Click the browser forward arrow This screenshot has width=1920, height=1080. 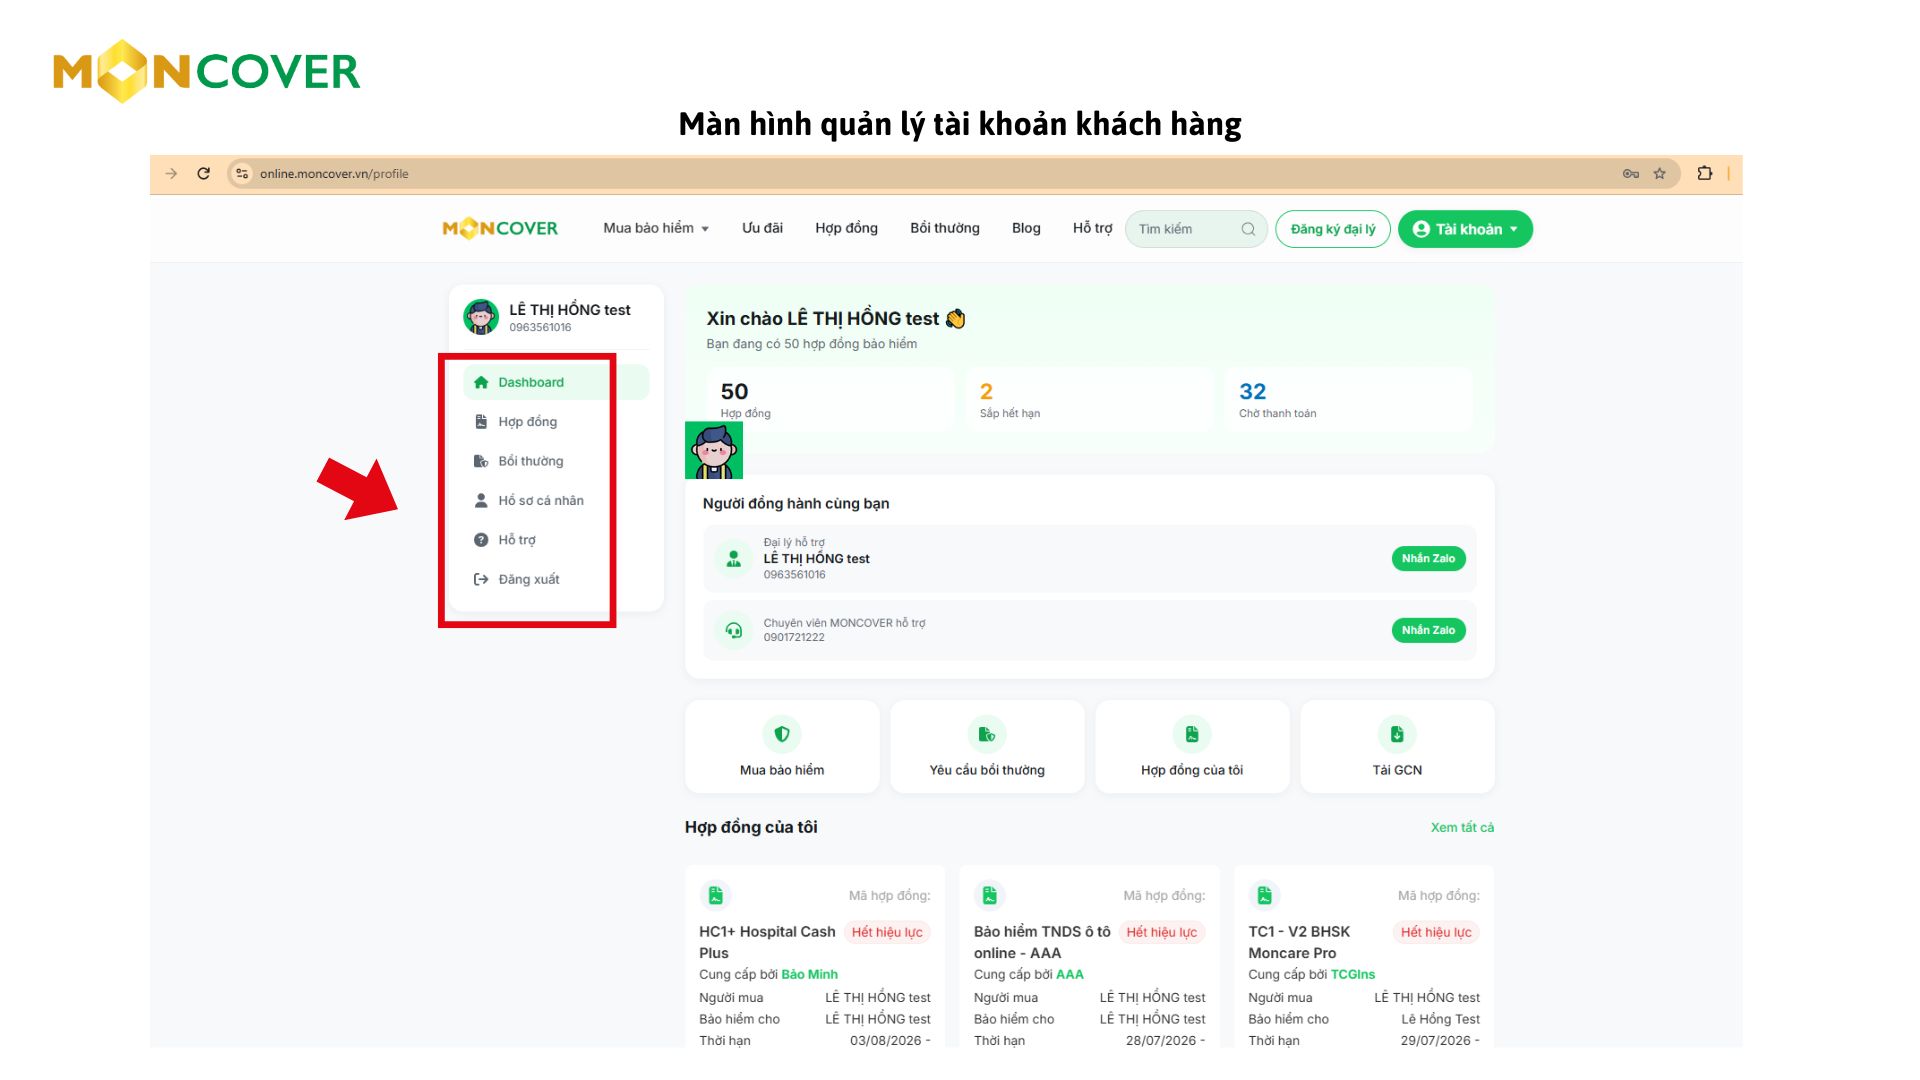tap(171, 173)
